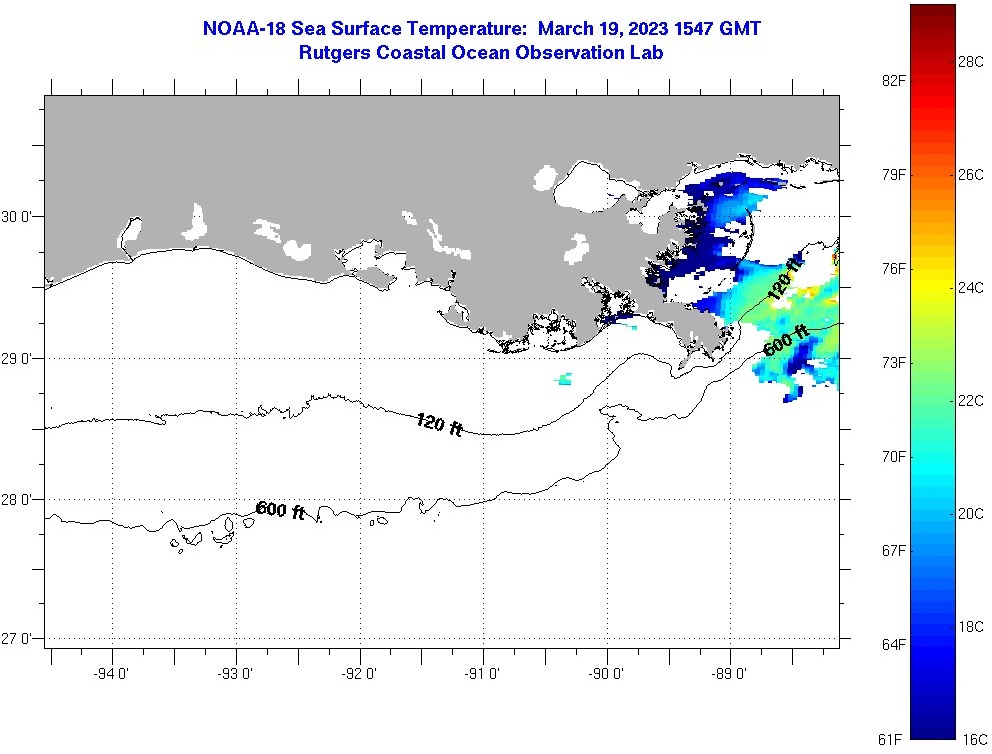Click the "61F" colorbar label
Screen dimensions: 992x754
click(x=890, y=739)
